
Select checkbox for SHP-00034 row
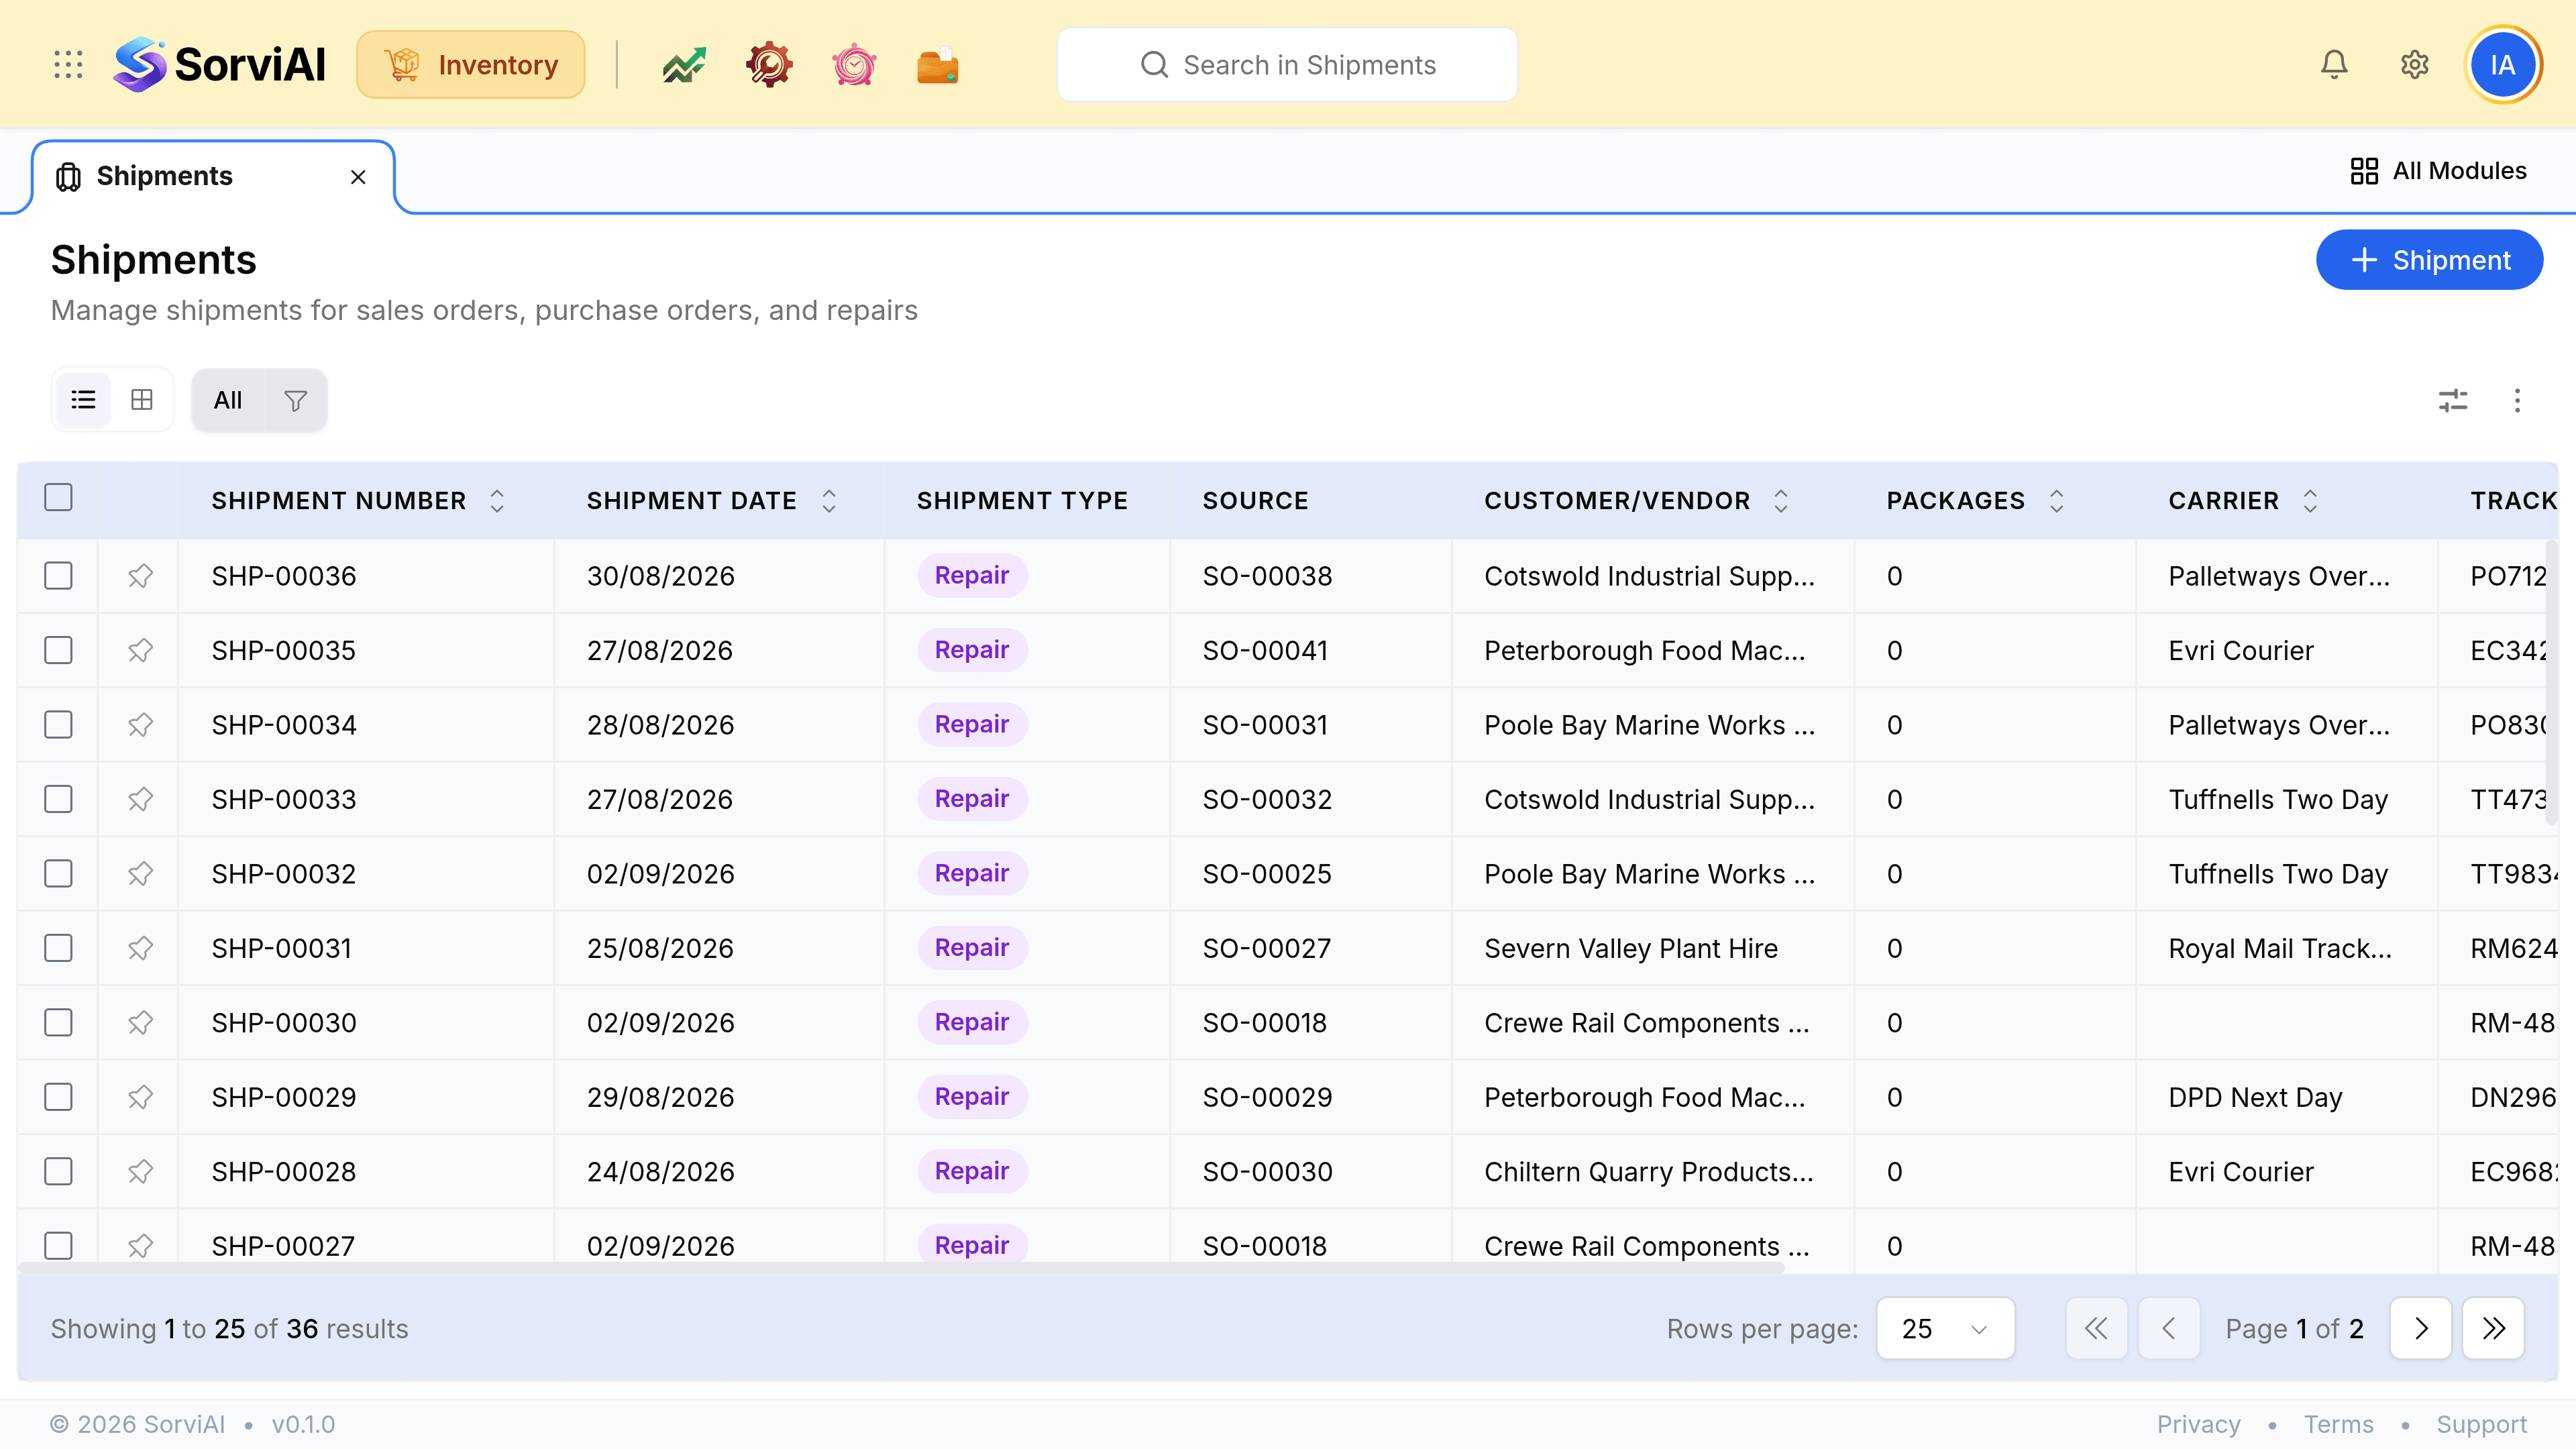coord(59,725)
